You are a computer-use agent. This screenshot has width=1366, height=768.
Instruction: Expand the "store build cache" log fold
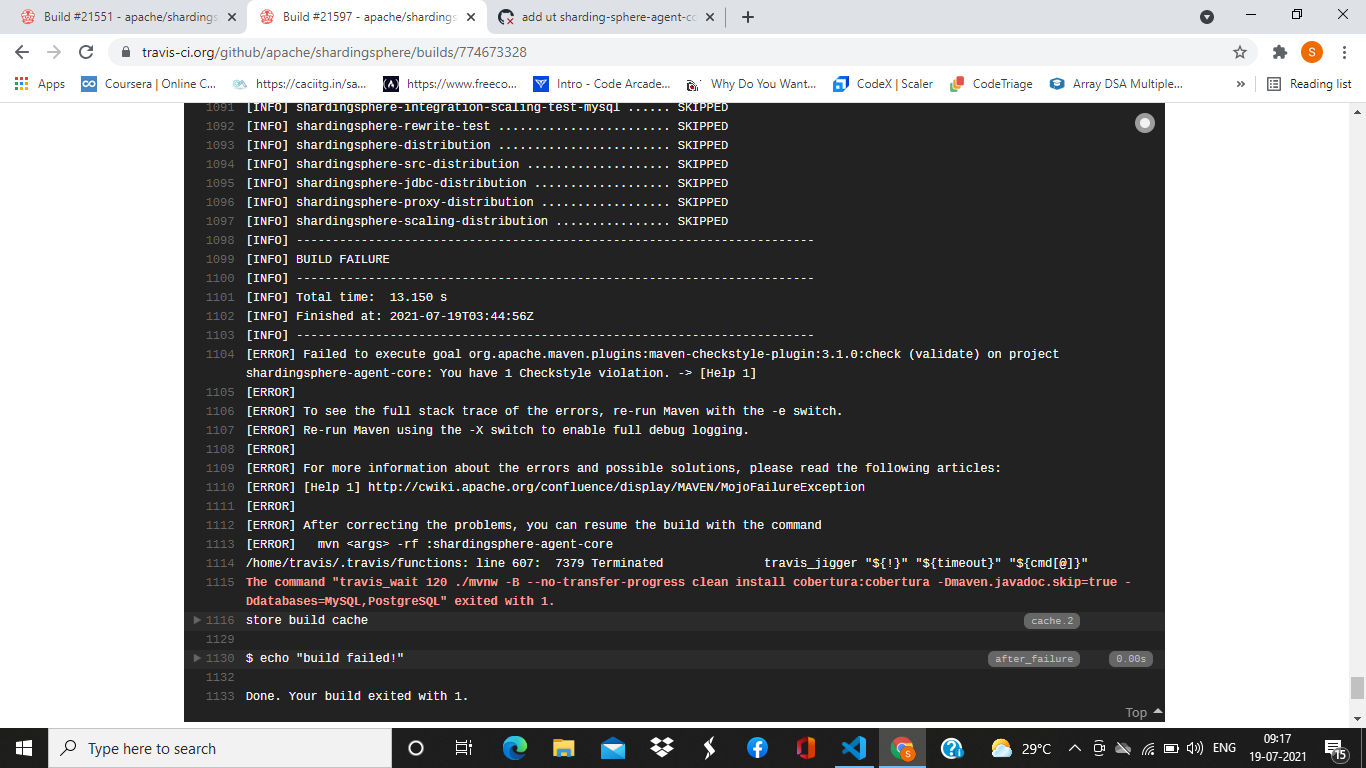[198, 620]
